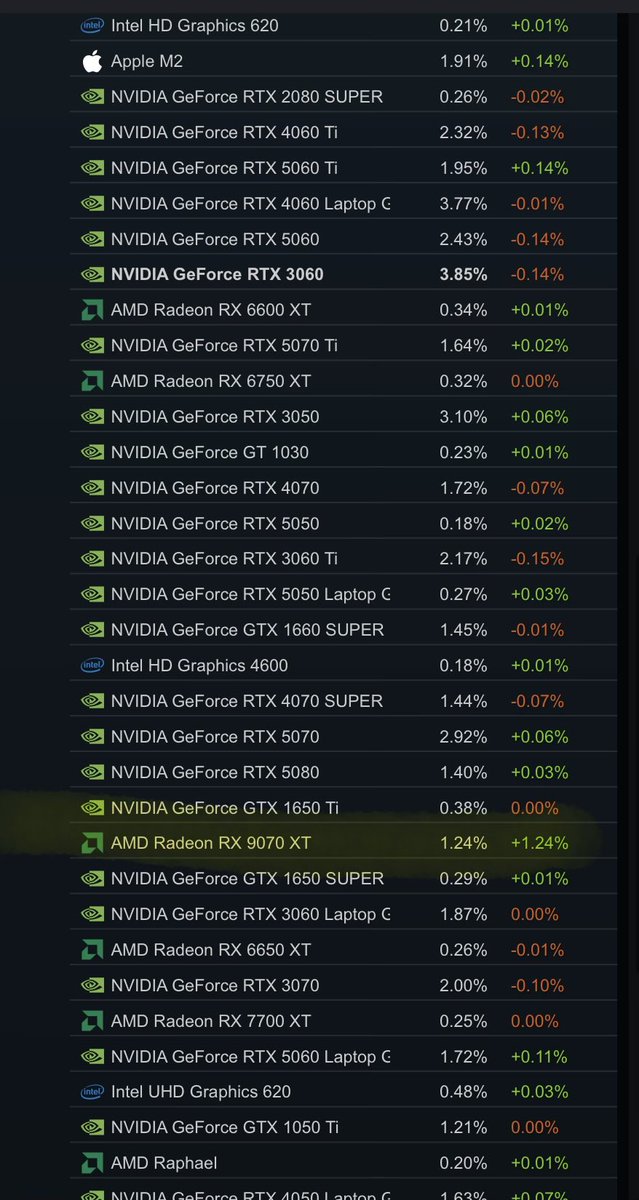Select 'NVIDIA GeForce RTX 3060 Laptop' row name
639x1200 pixels.
(x=251, y=915)
